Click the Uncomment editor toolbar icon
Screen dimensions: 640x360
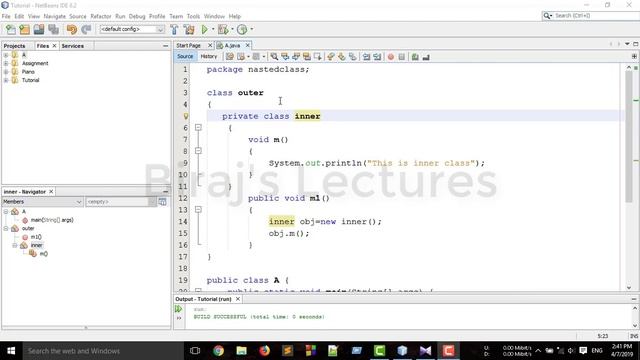pyautogui.click(x=426, y=57)
